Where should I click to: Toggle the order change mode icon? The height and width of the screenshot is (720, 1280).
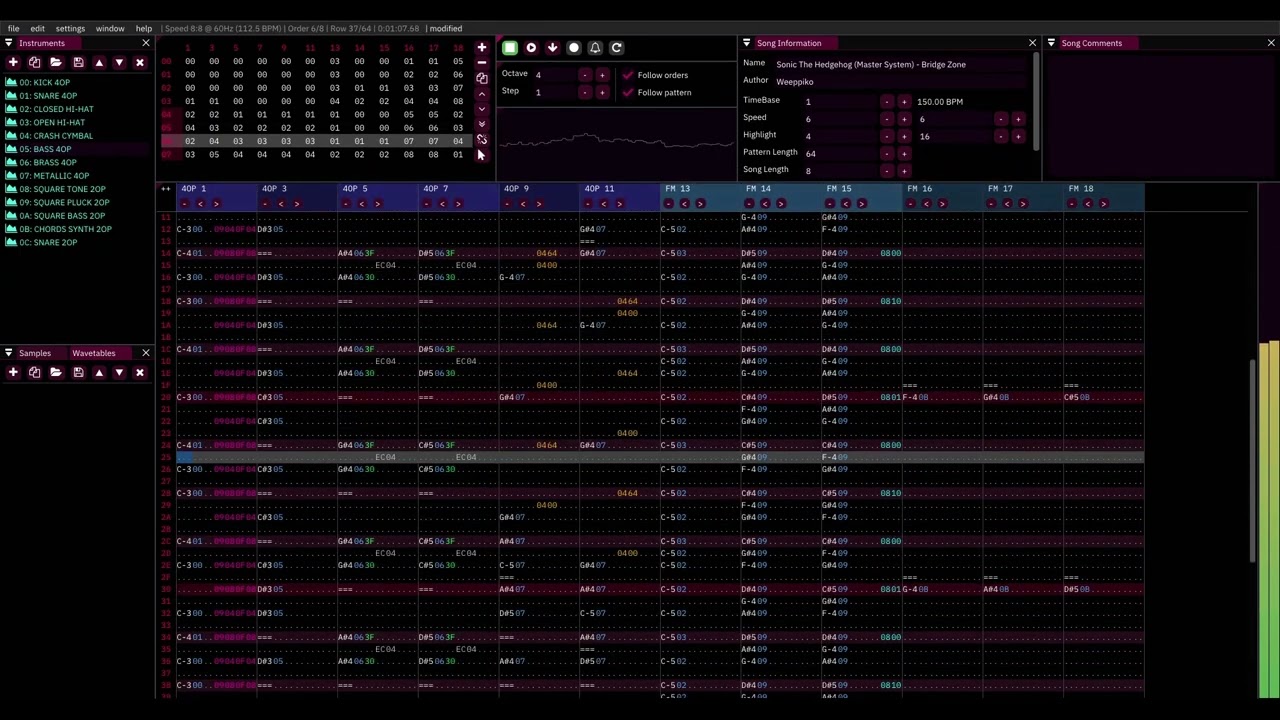pyautogui.click(x=481, y=140)
